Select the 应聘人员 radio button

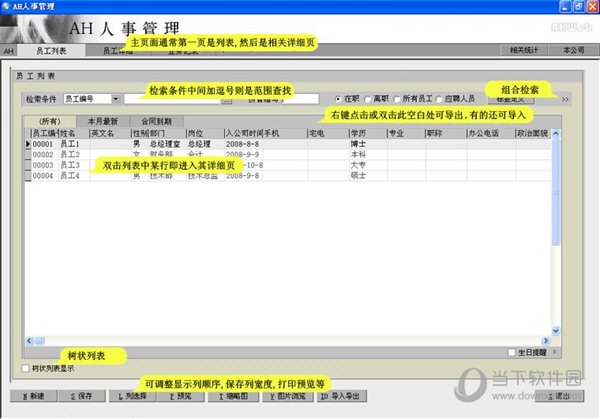click(x=439, y=99)
